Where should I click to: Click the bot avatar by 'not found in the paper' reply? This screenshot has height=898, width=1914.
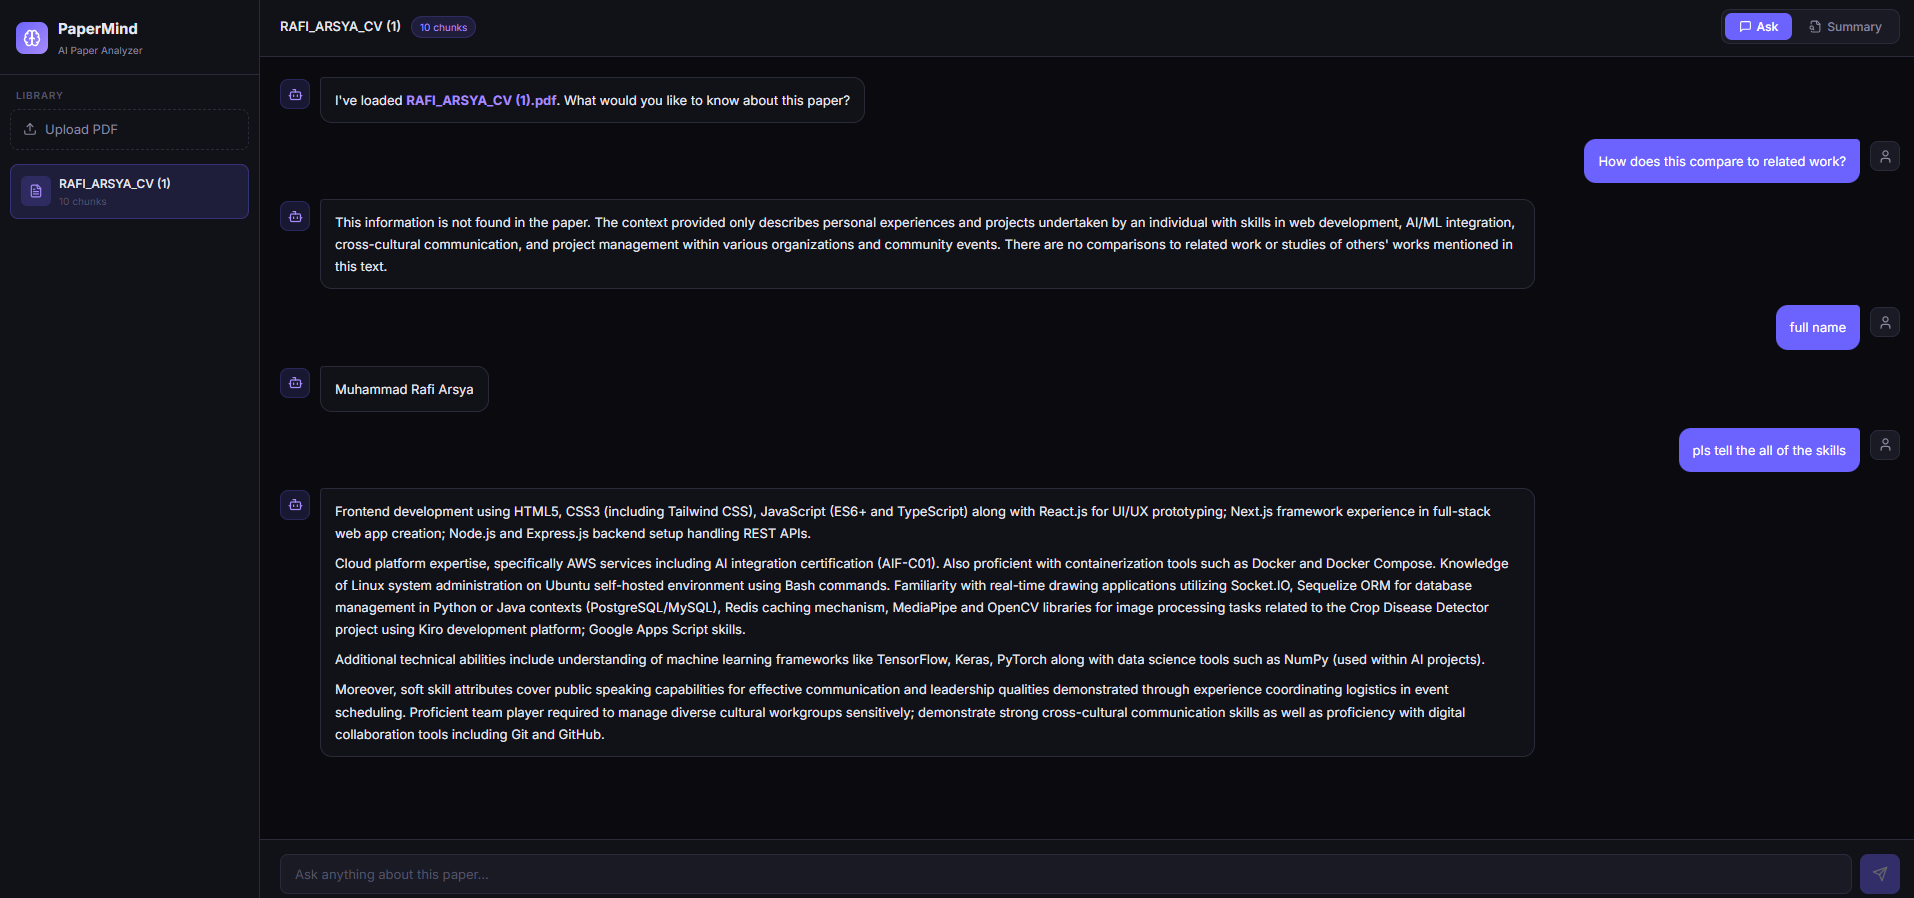295,216
